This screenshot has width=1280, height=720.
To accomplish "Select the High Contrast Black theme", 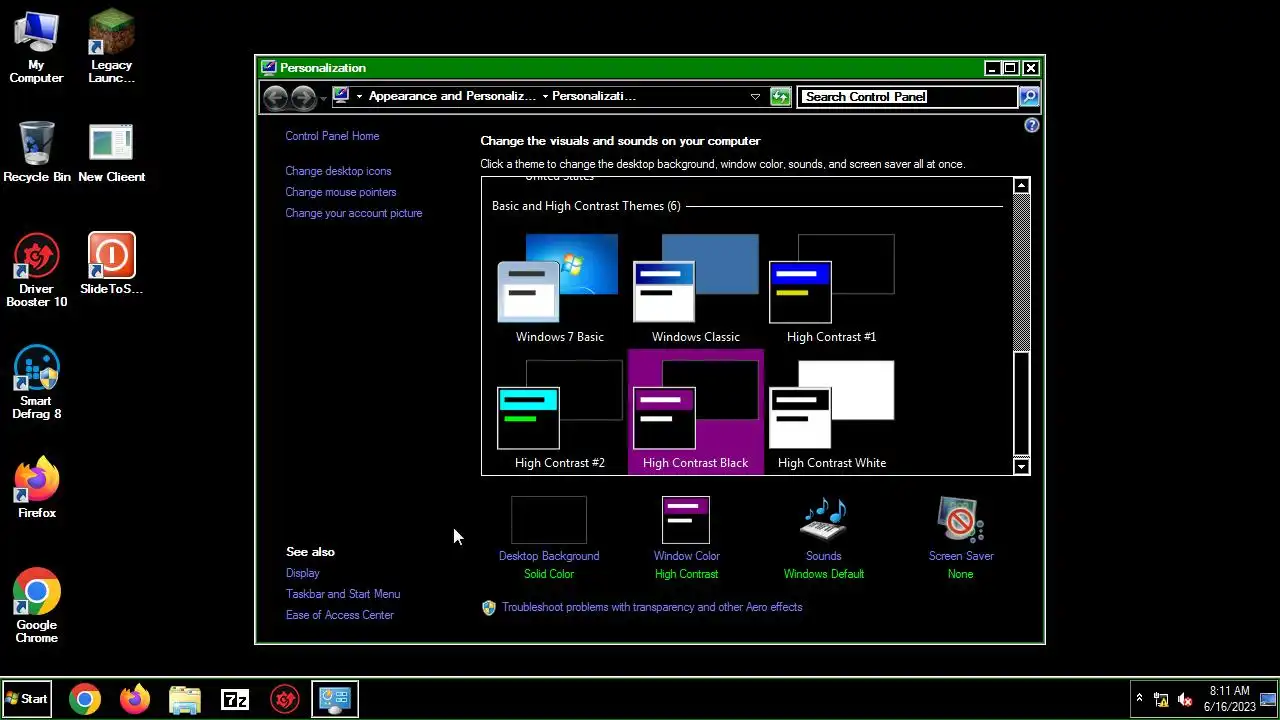I will pyautogui.click(x=695, y=412).
